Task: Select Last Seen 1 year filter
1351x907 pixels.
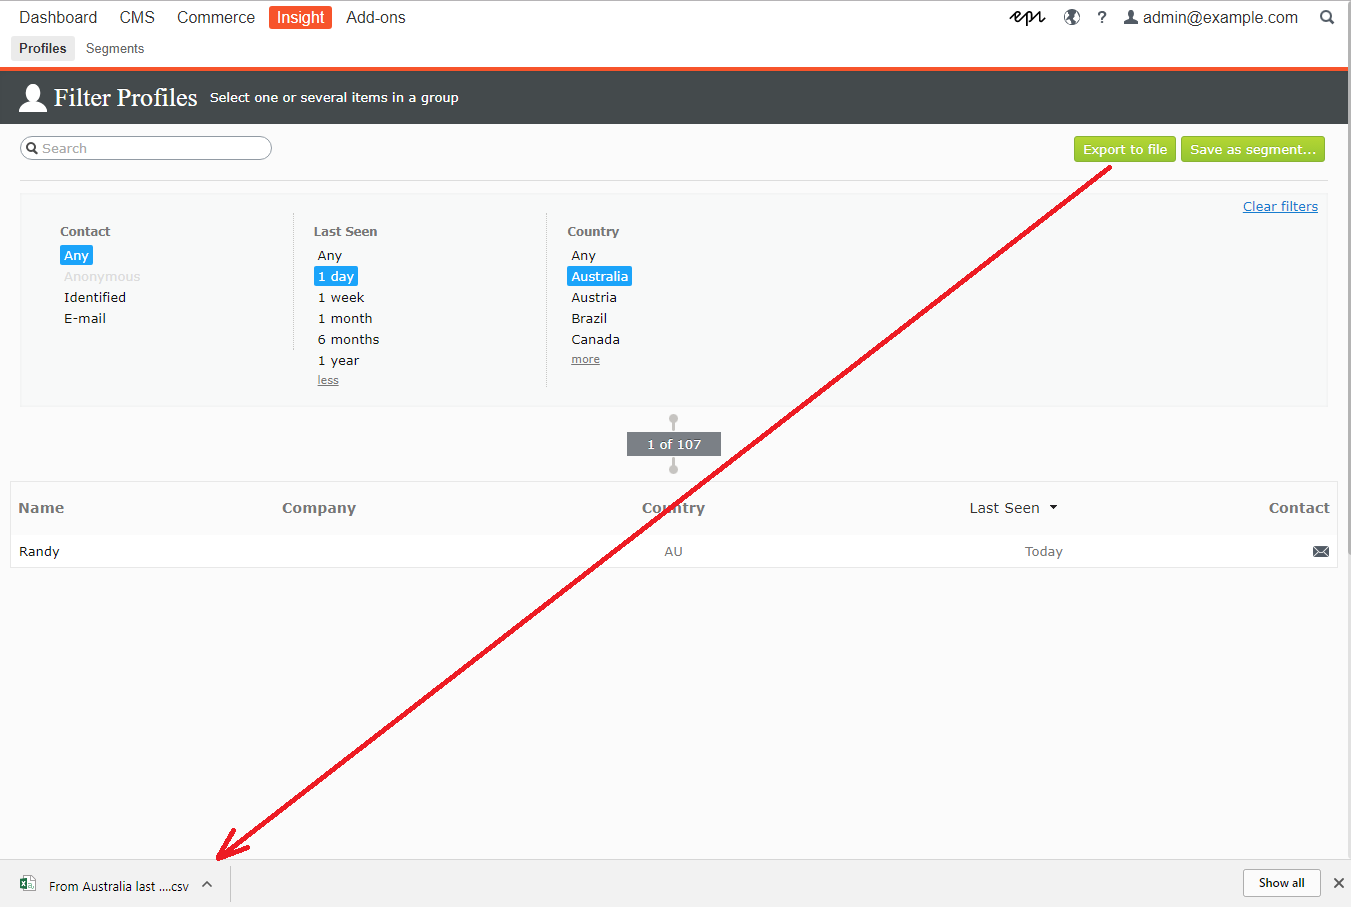Action: (x=338, y=360)
